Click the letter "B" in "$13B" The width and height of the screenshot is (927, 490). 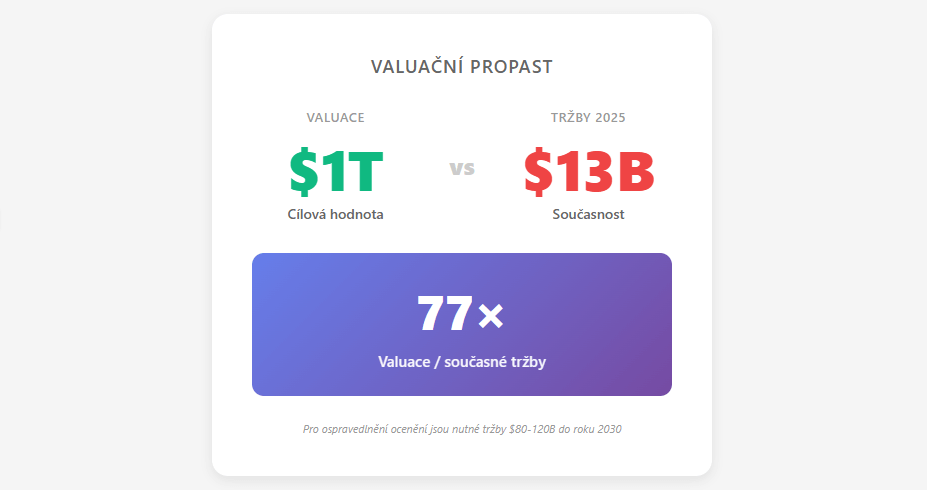tap(634, 171)
